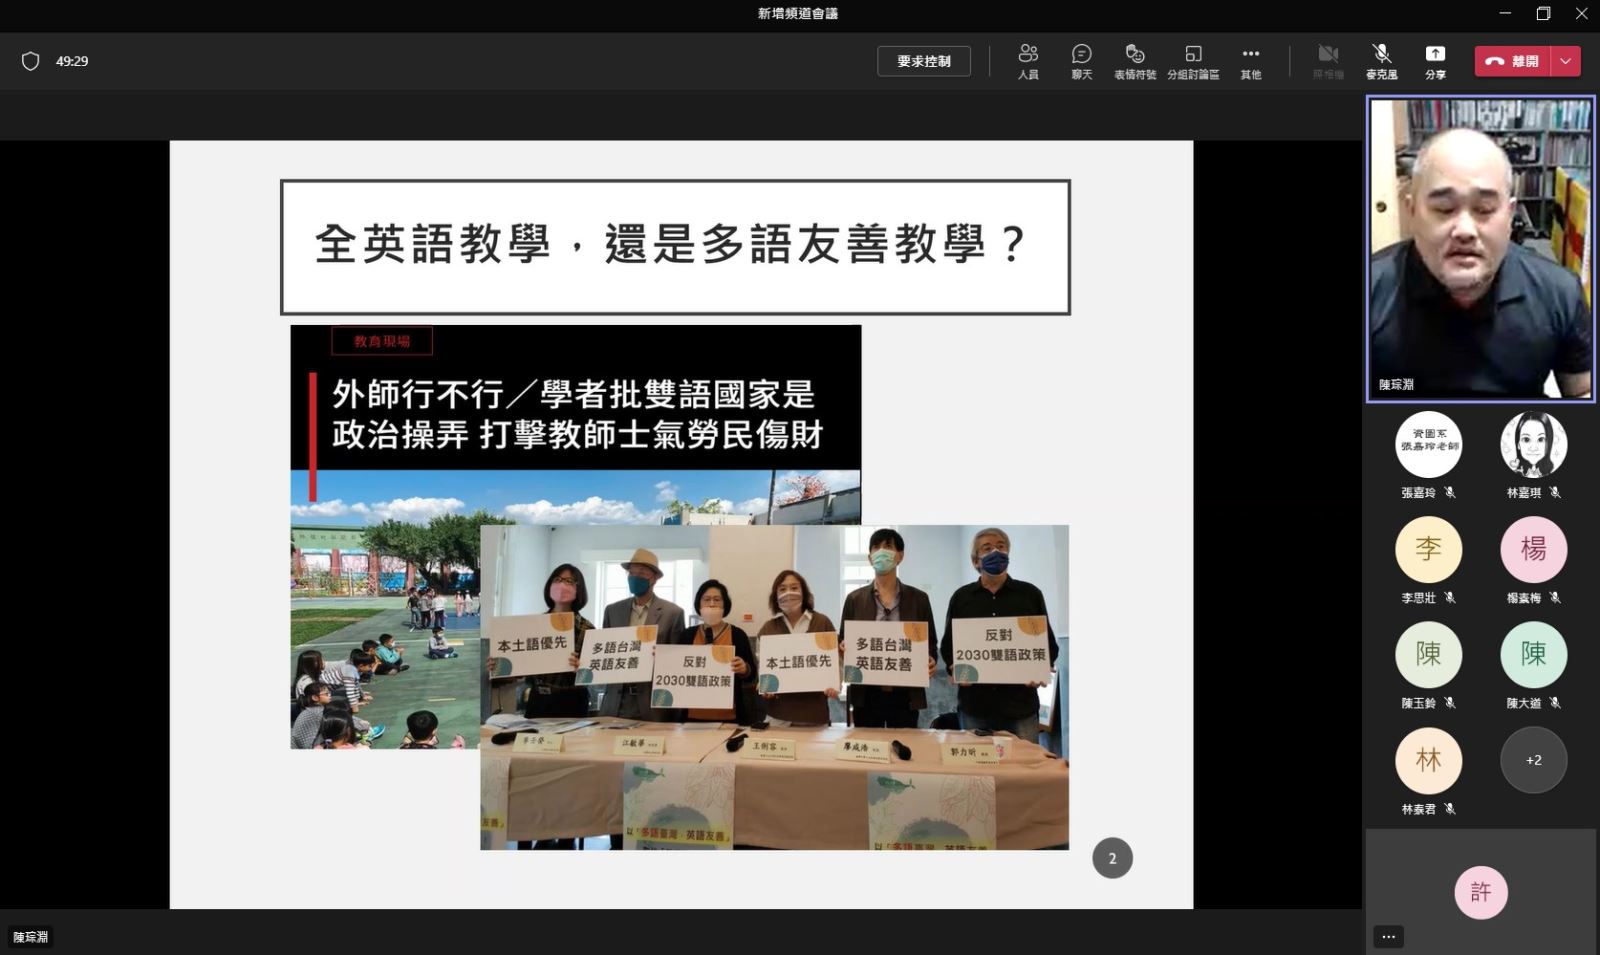
Task: Click the Share (分享) screen icon
Action: (x=1435, y=60)
